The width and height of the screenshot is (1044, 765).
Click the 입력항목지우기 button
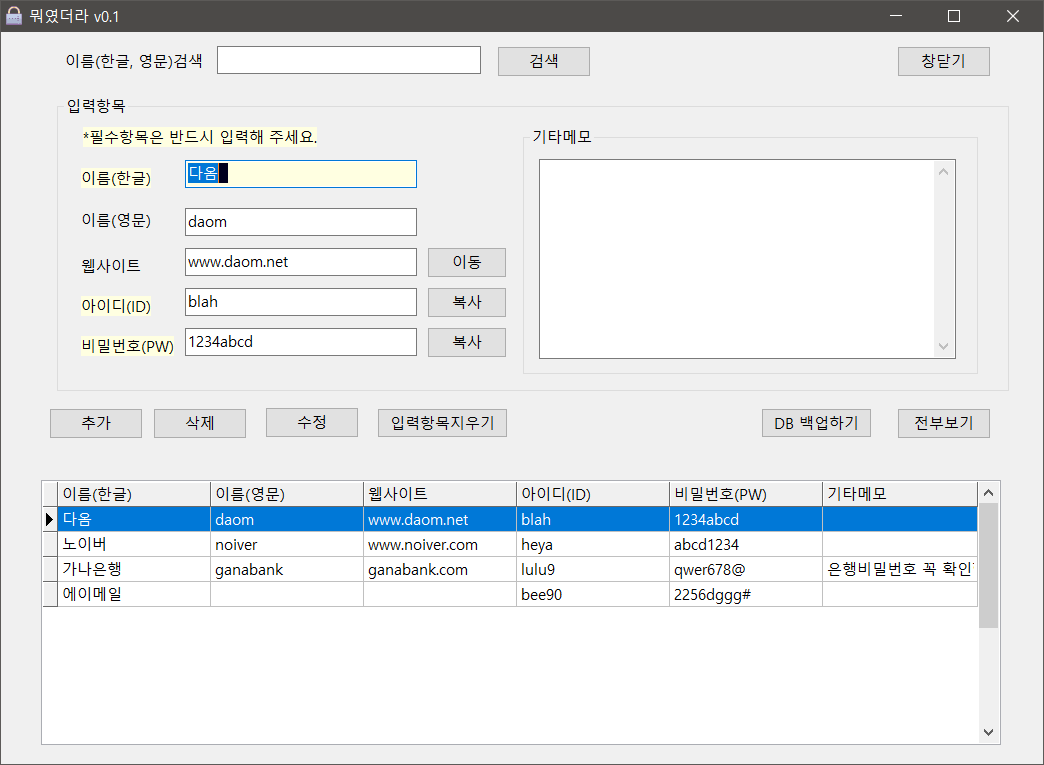(442, 423)
